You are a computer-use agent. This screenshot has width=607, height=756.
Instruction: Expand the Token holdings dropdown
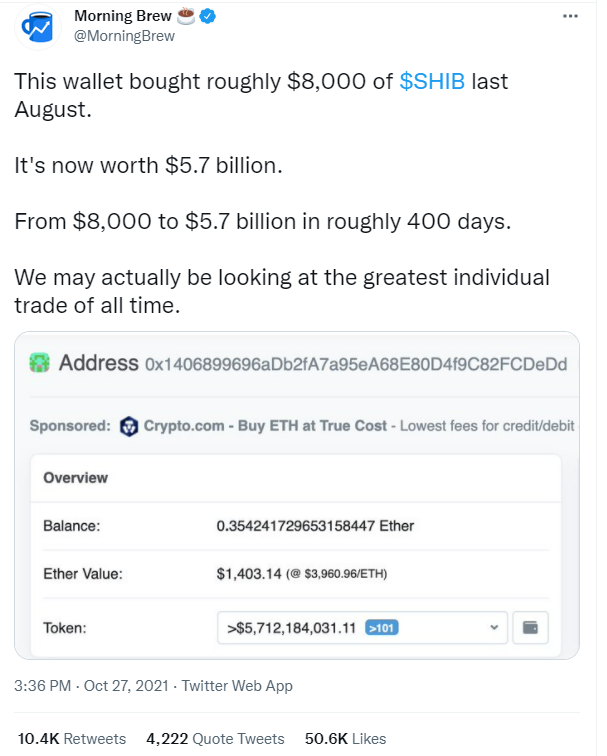tap(362, 628)
